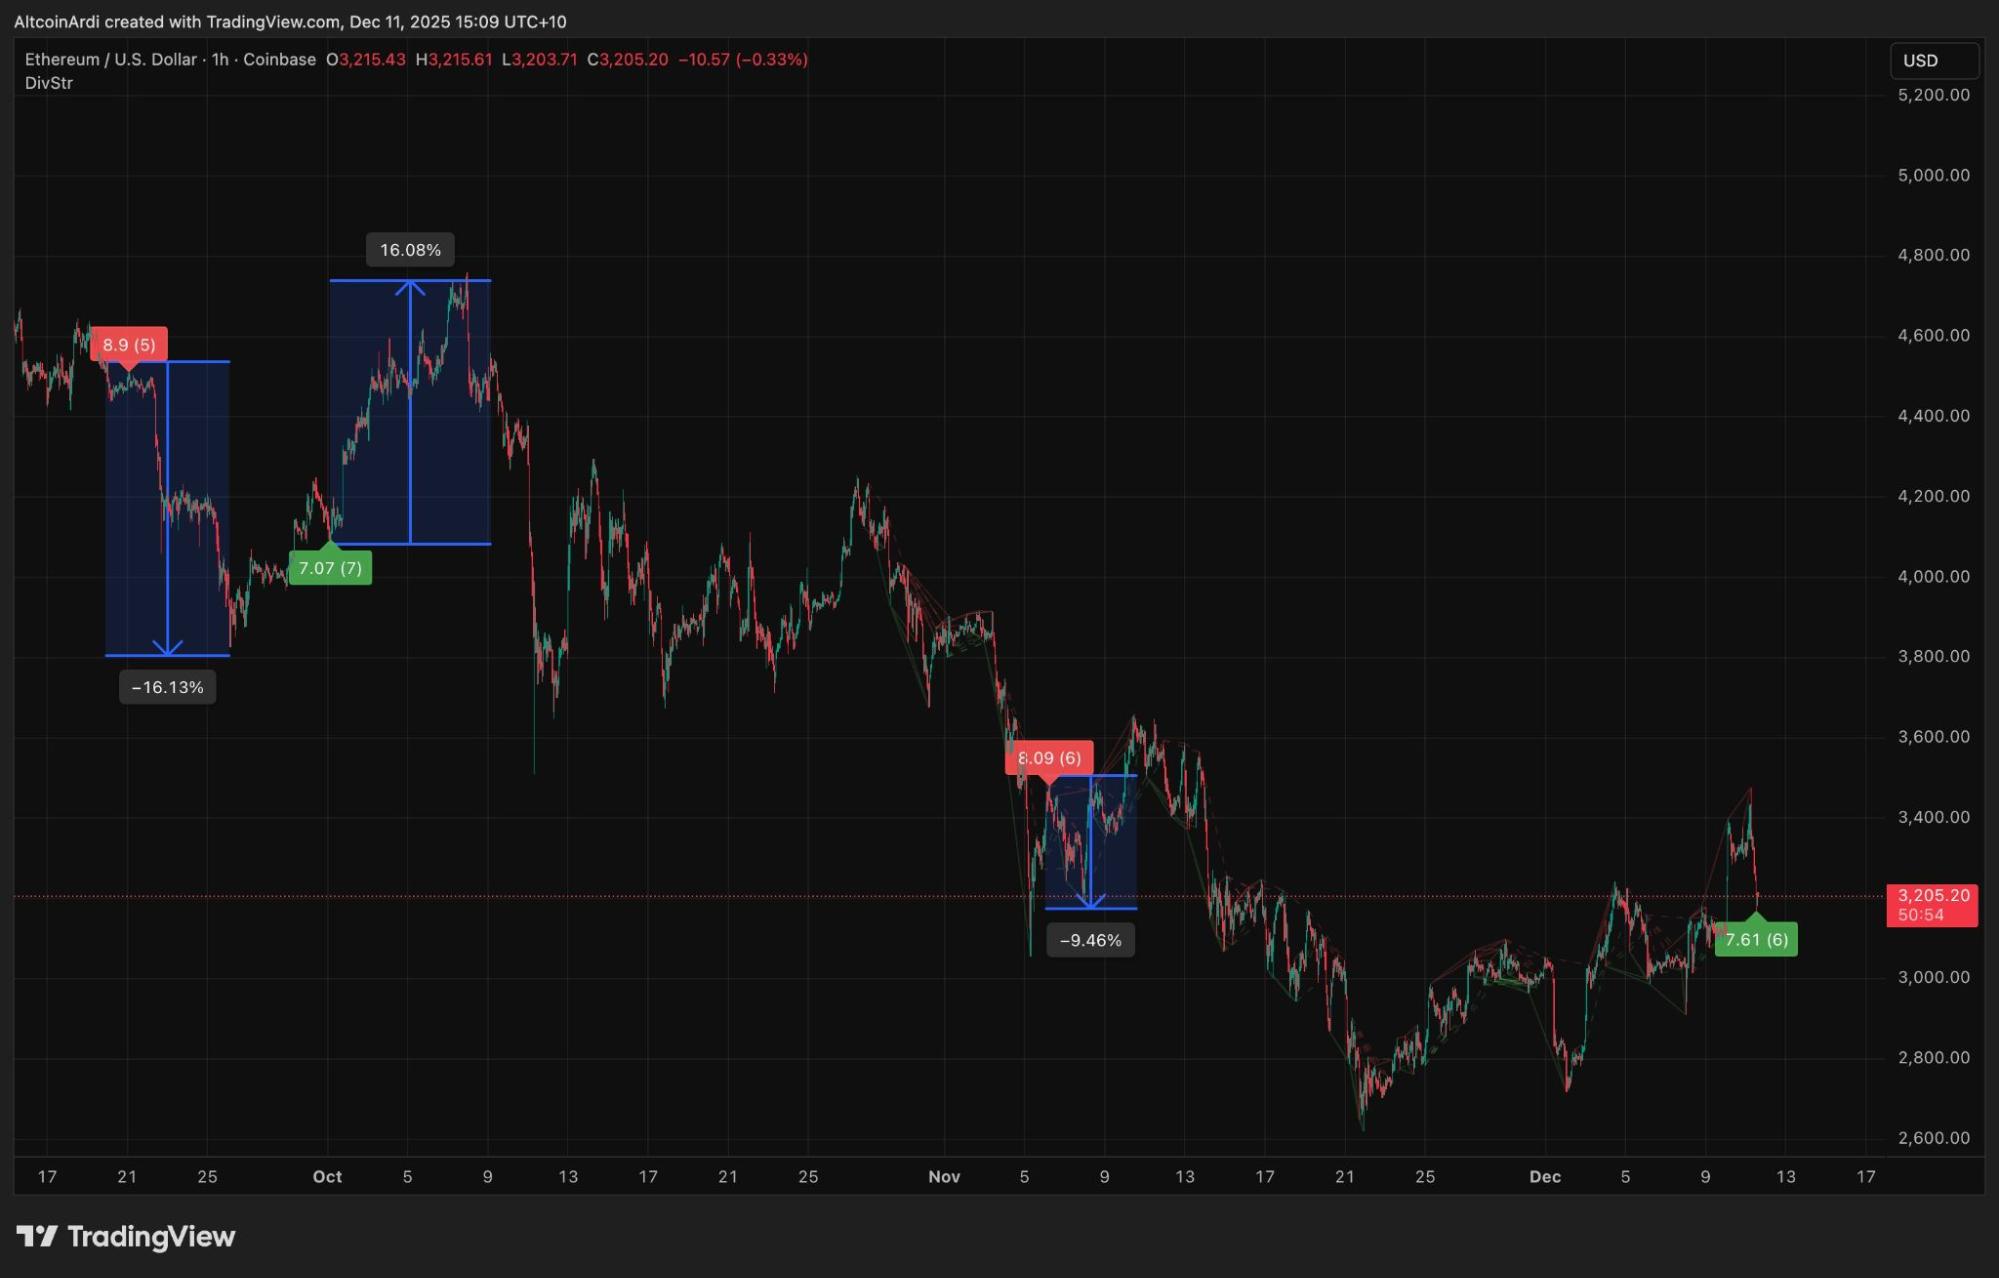Click the upward arrow head in 16.08% measurement
The image size is (1999, 1278).
click(410, 288)
